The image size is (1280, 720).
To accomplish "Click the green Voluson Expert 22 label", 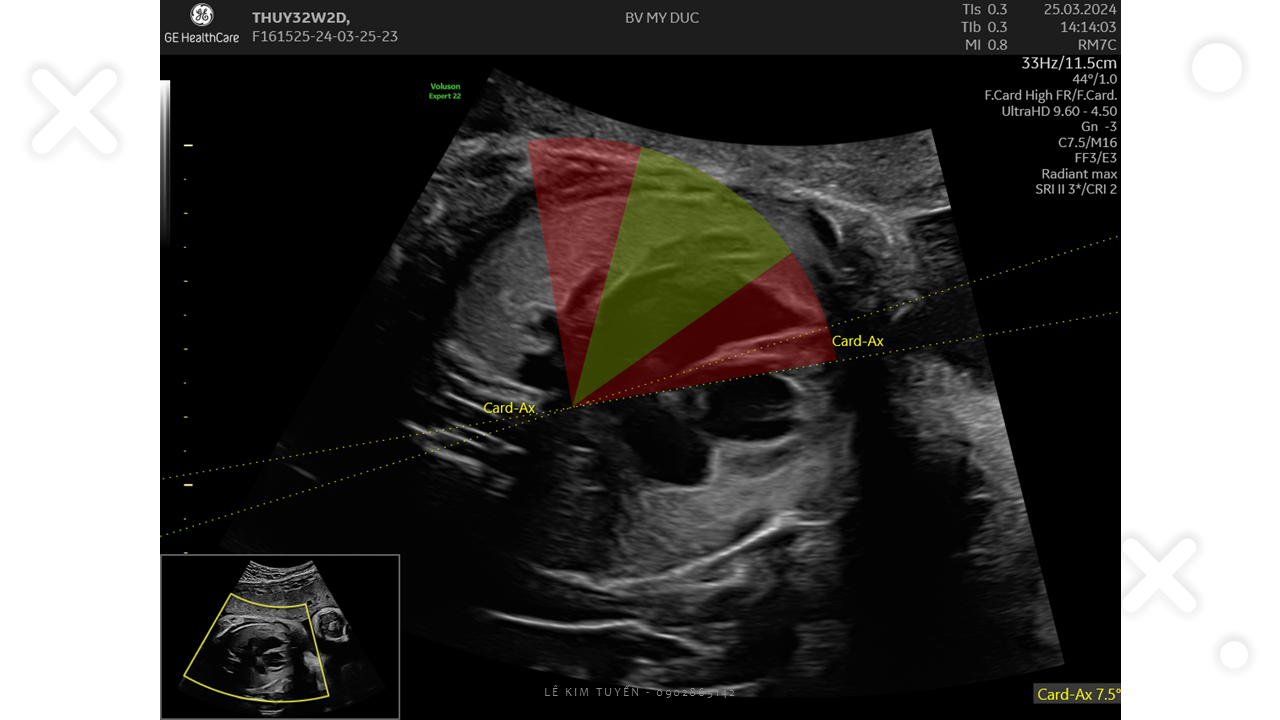I will [444, 91].
